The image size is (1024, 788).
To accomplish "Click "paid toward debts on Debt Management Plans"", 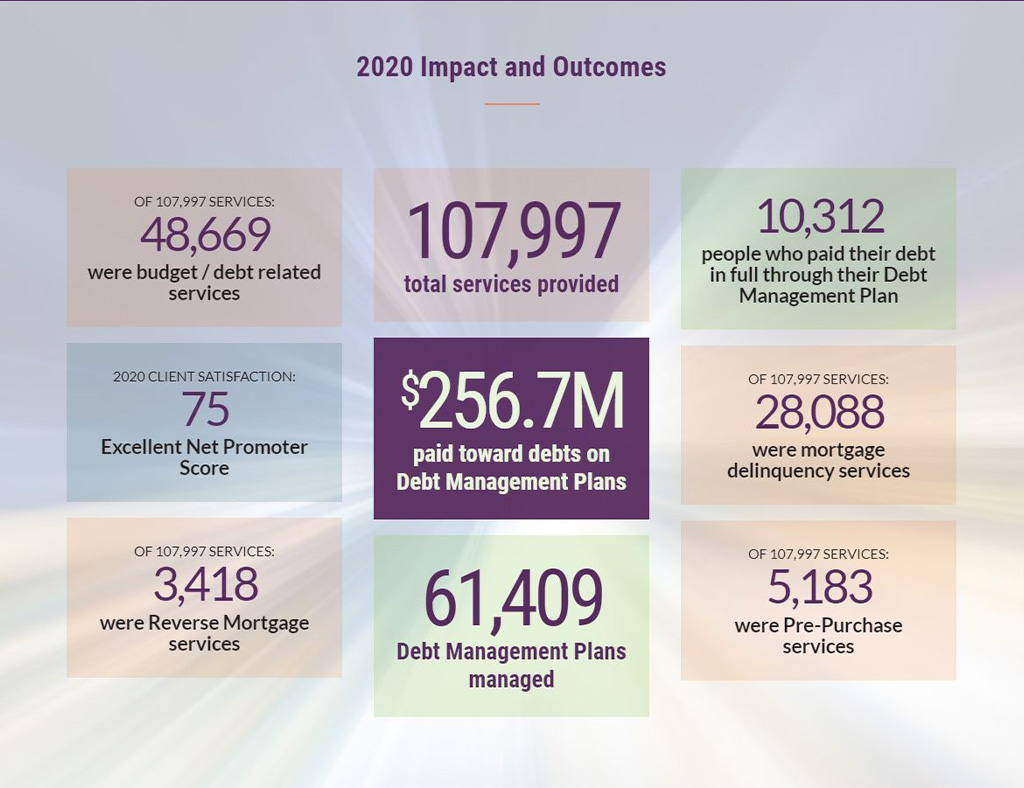I will pos(511,468).
